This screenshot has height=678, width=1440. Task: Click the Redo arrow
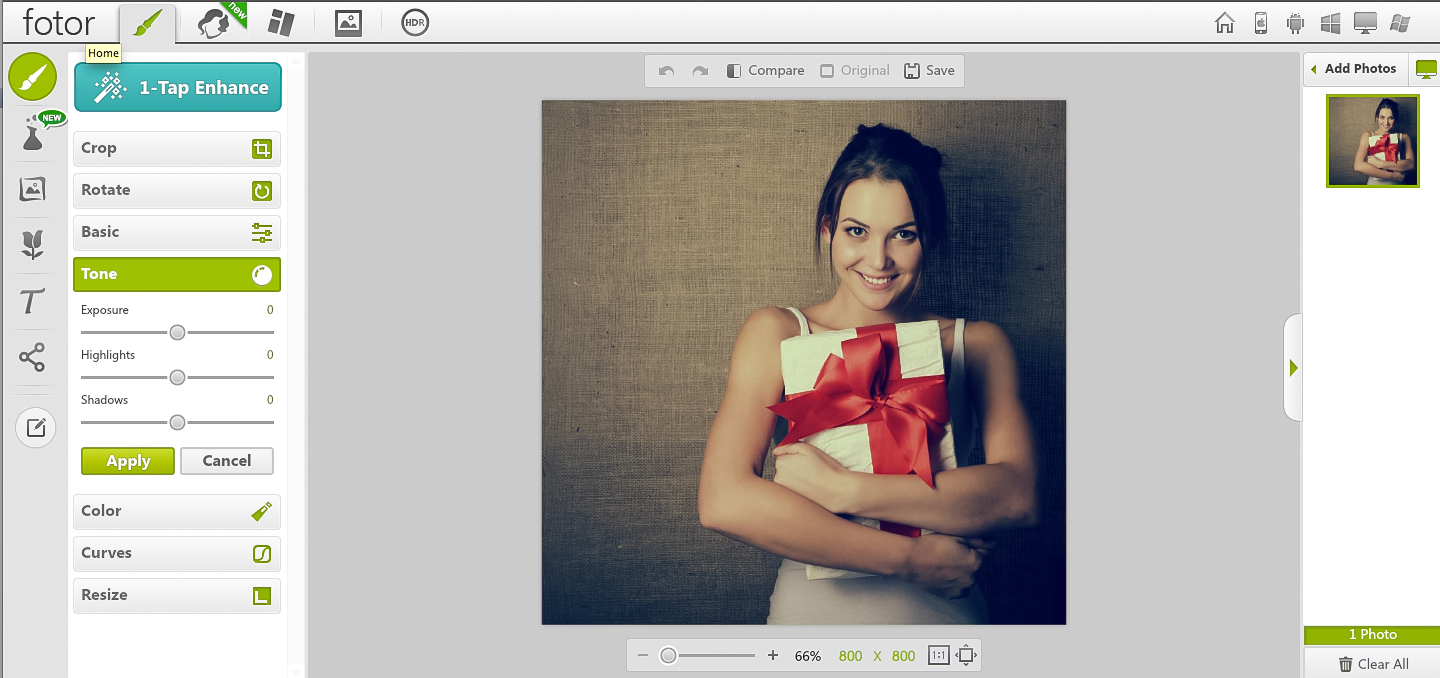point(700,71)
